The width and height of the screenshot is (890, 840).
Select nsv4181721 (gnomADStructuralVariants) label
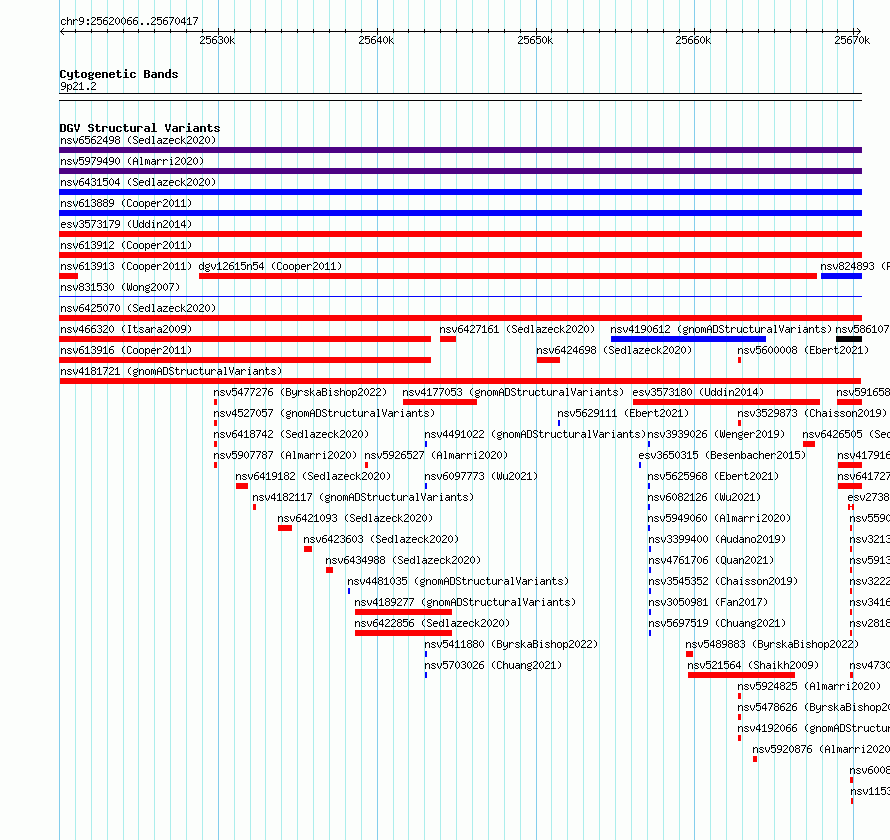coord(171,371)
